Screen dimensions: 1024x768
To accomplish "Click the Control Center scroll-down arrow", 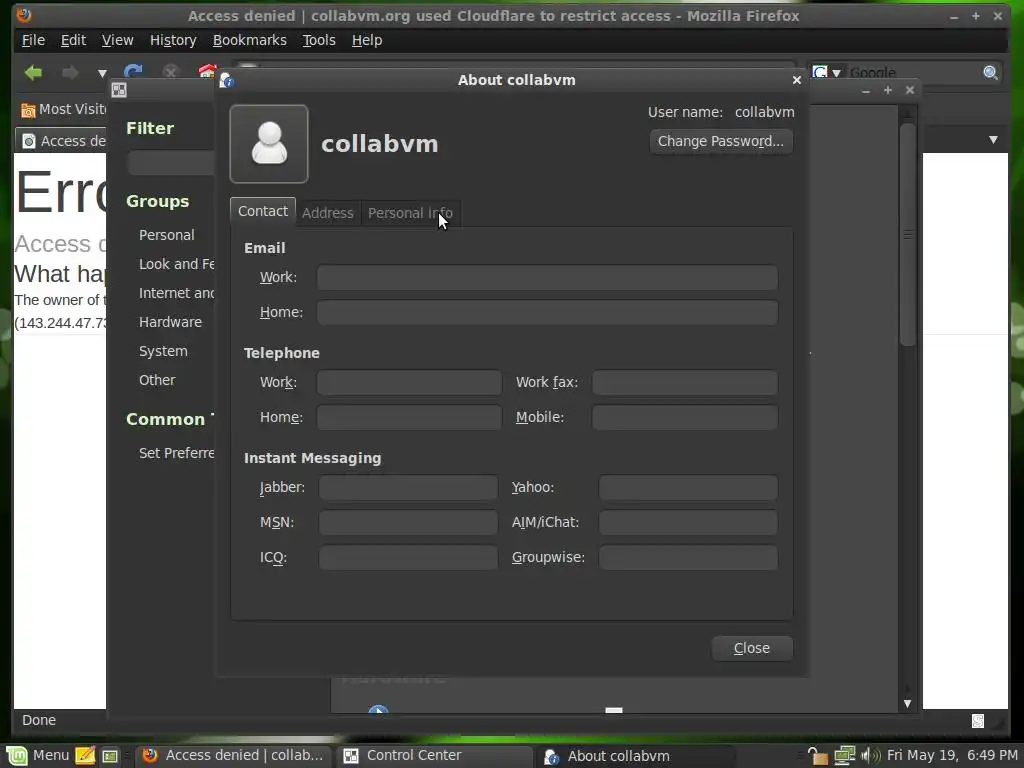I will point(907,703).
